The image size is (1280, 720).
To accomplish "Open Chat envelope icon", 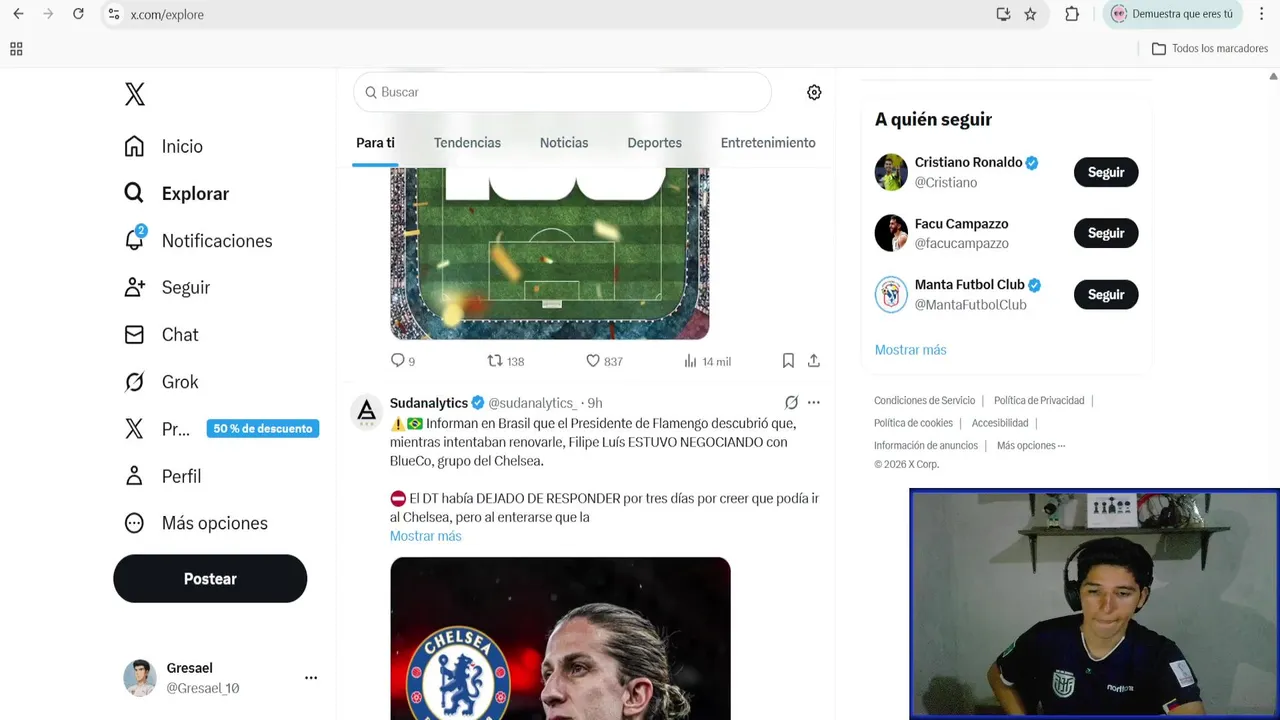I will (x=134, y=334).
